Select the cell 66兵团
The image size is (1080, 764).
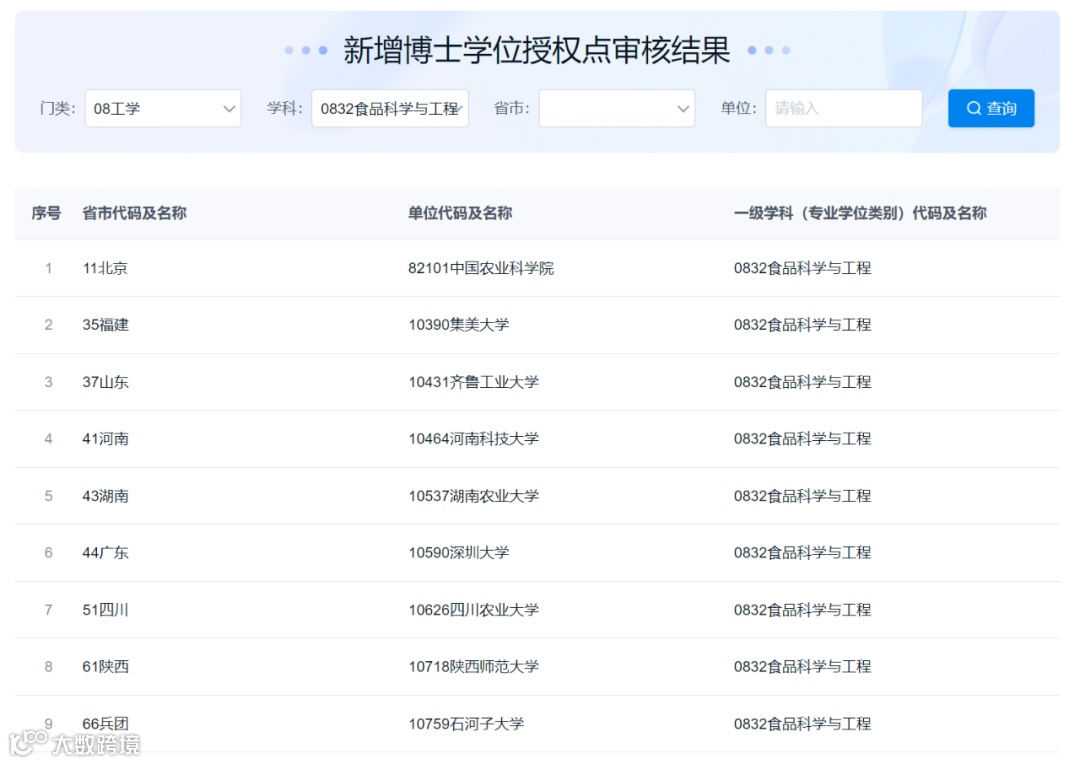click(x=105, y=723)
